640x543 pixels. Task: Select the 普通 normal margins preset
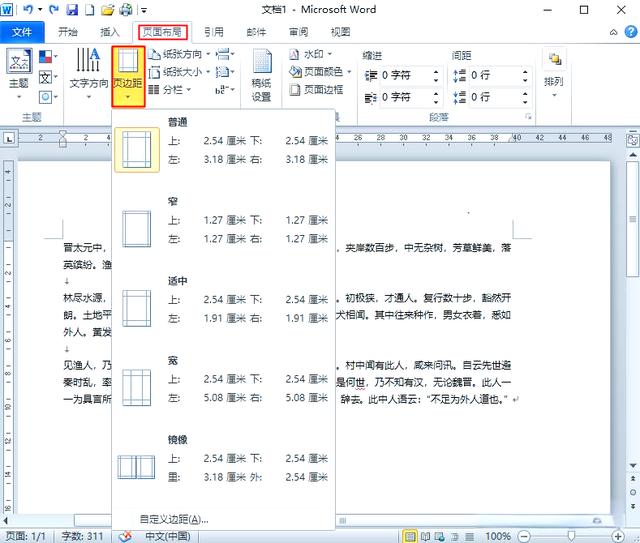223,143
